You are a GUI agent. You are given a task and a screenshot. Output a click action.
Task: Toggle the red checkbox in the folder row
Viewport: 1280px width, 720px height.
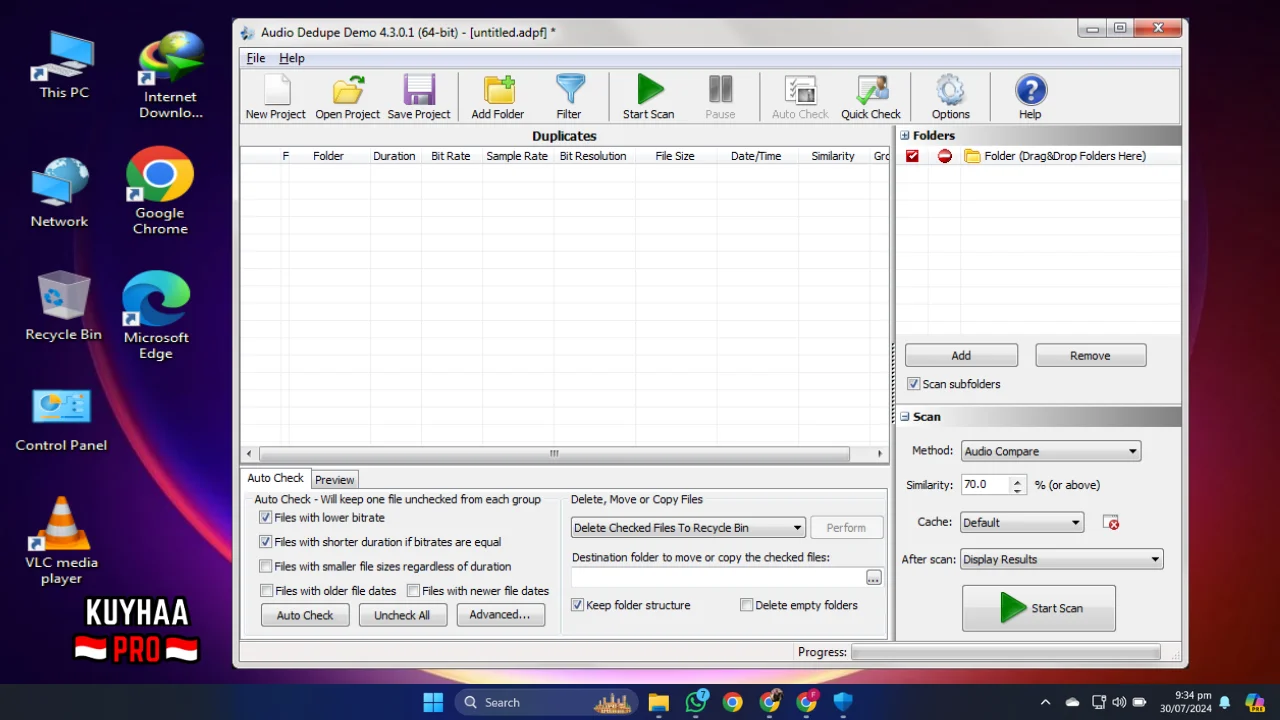(912, 156)
